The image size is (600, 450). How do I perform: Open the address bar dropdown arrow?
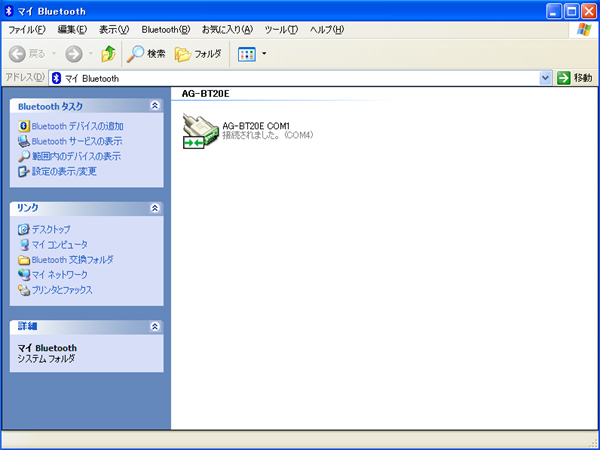click(x=545, y=78)
